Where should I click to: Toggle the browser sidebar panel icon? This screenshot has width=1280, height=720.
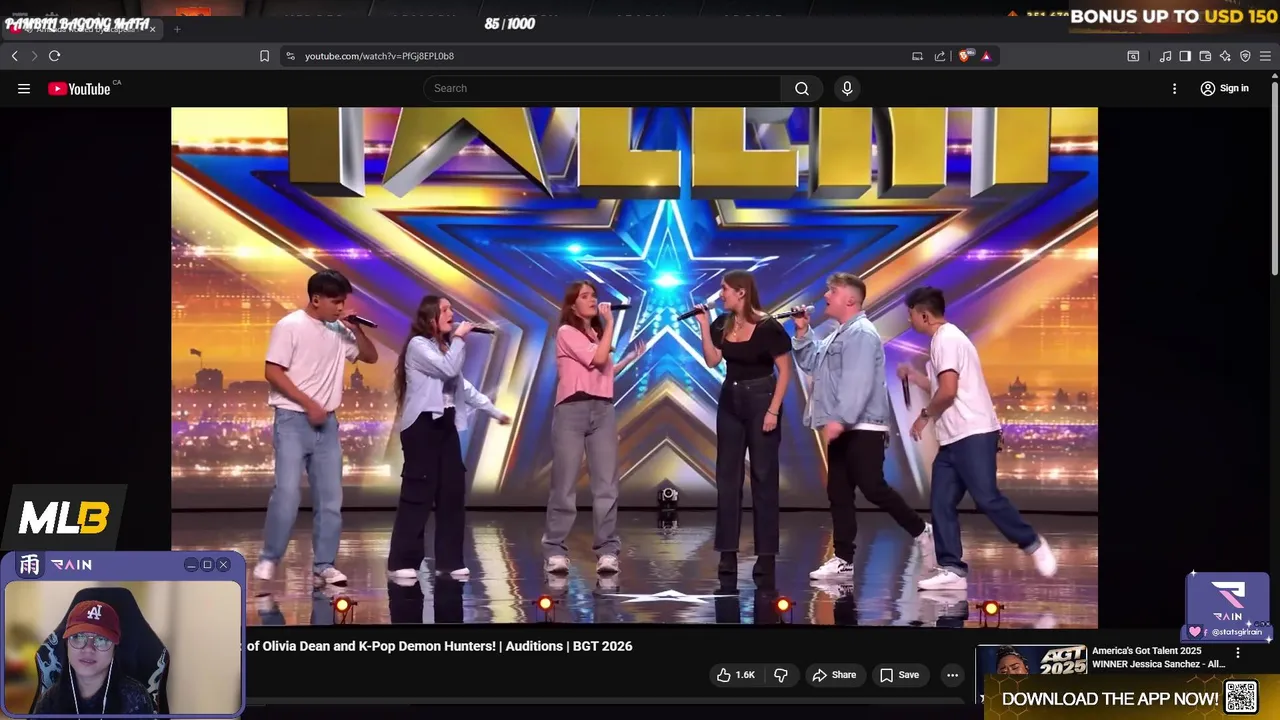[1185, 56]
